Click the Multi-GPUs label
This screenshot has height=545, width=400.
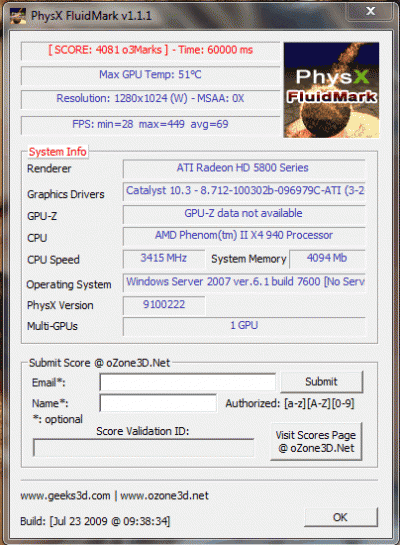tap(52, 326)
